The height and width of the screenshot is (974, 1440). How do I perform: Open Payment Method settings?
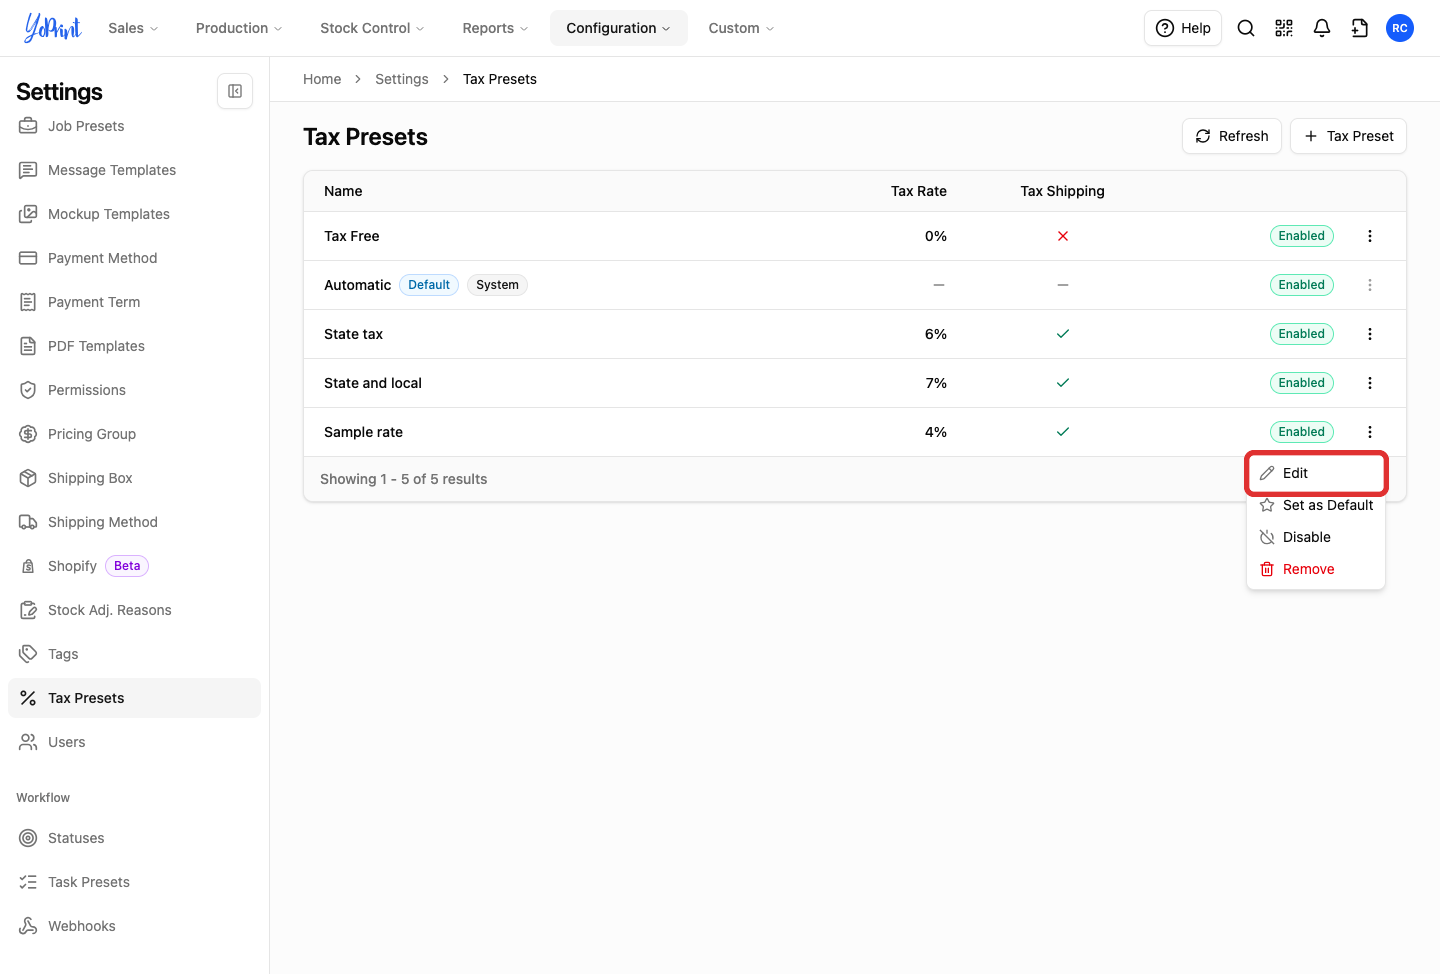click(x=134, y=258)
